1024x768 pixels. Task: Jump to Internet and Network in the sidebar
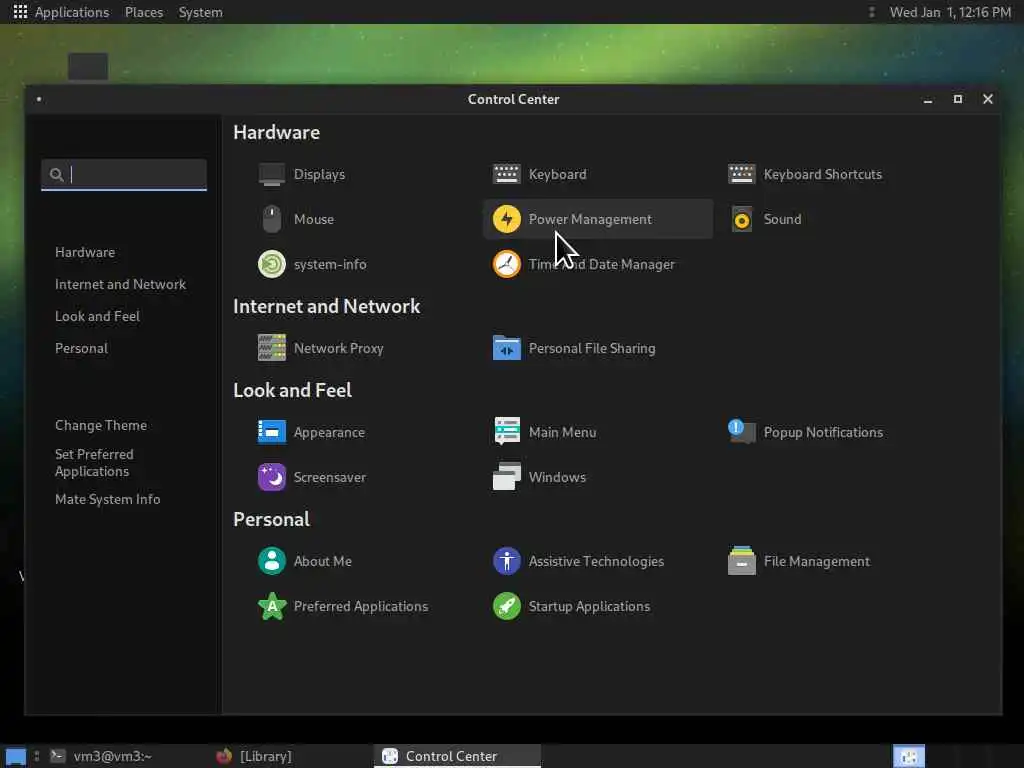120,284
